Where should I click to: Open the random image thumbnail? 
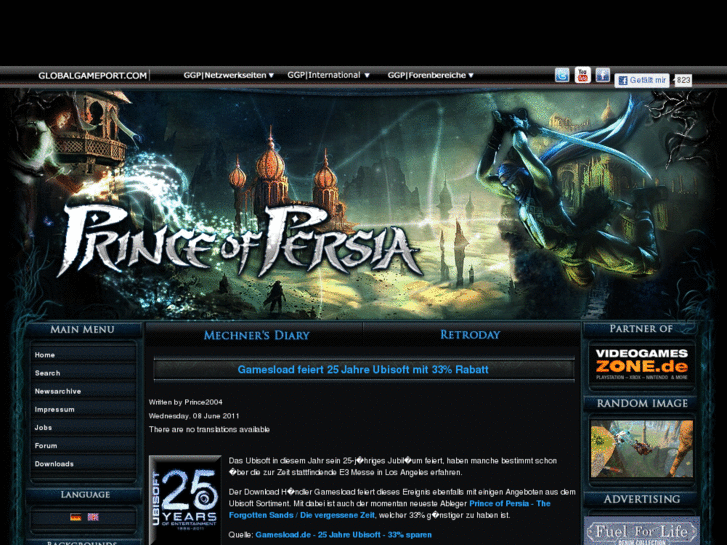642,449
